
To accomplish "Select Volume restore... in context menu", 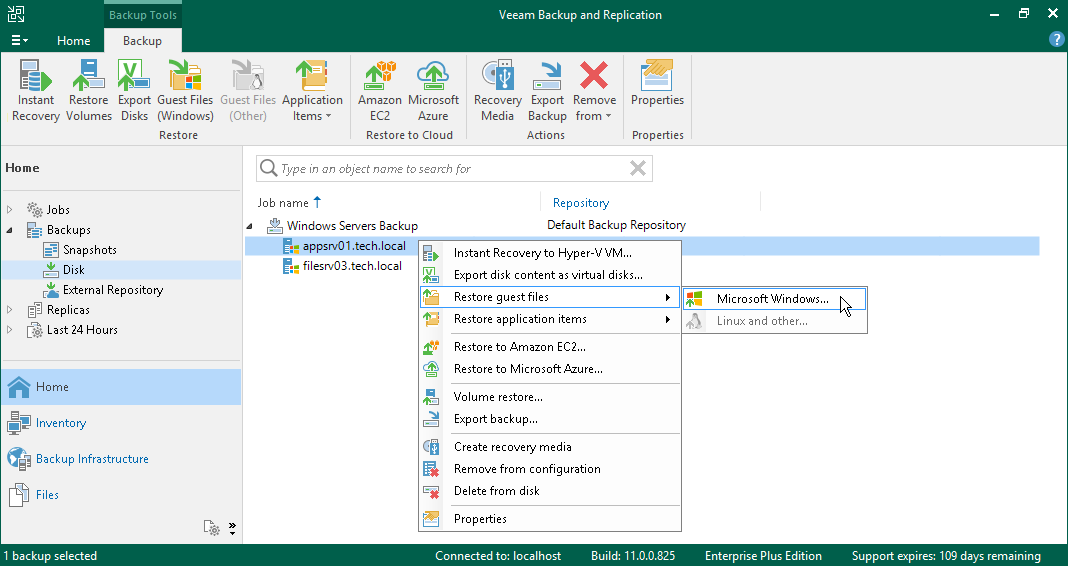I will pyautogui.click(x=498, y=397).
